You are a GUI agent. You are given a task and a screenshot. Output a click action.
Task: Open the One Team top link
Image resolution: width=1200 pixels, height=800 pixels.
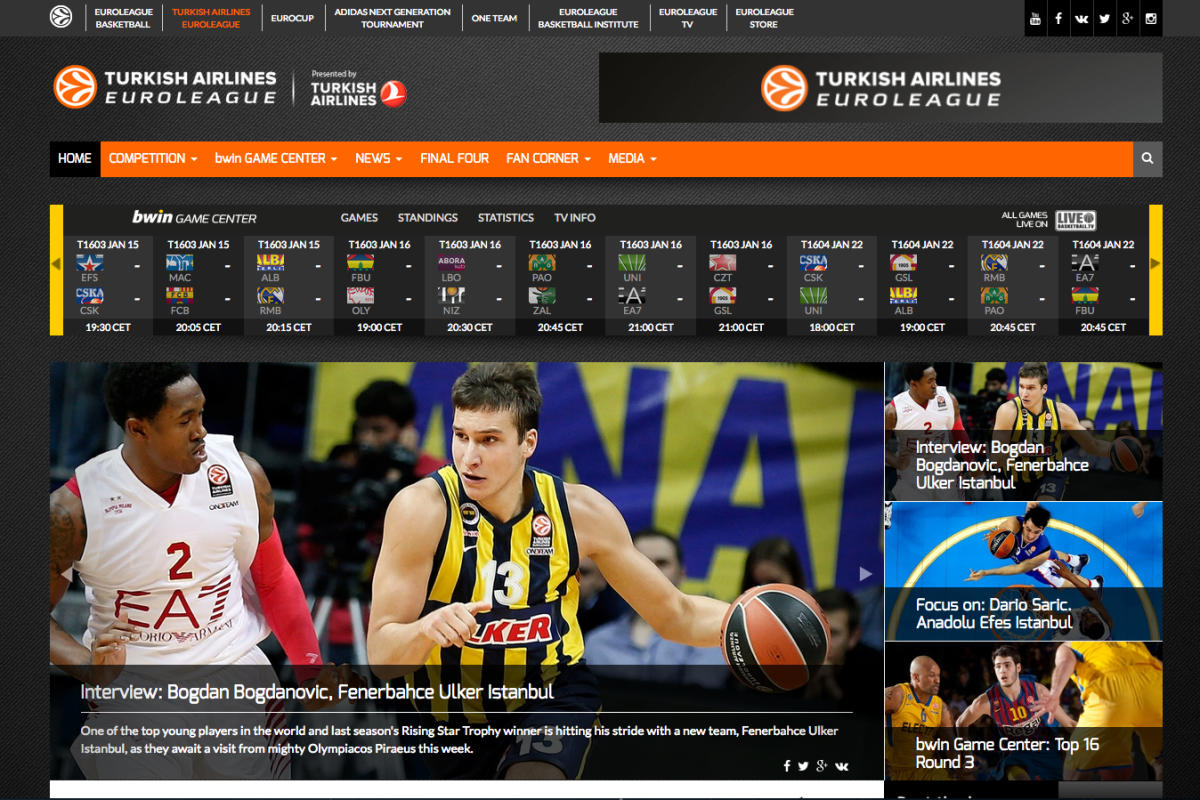494,18
